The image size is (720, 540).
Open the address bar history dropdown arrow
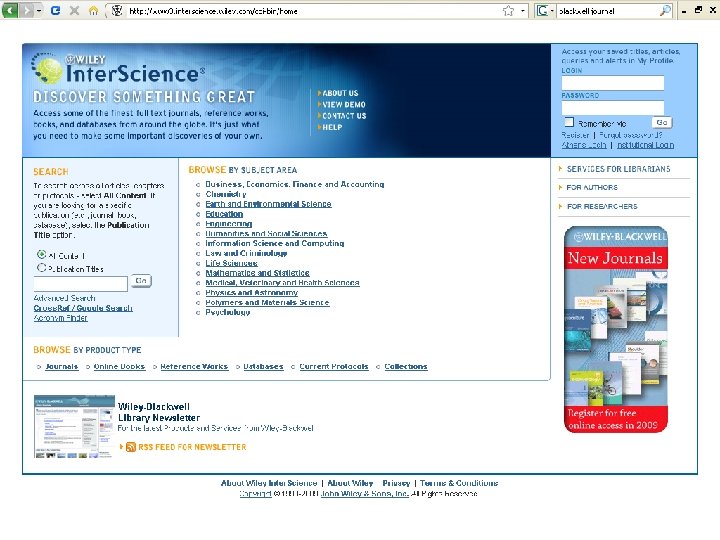point(523,11)
